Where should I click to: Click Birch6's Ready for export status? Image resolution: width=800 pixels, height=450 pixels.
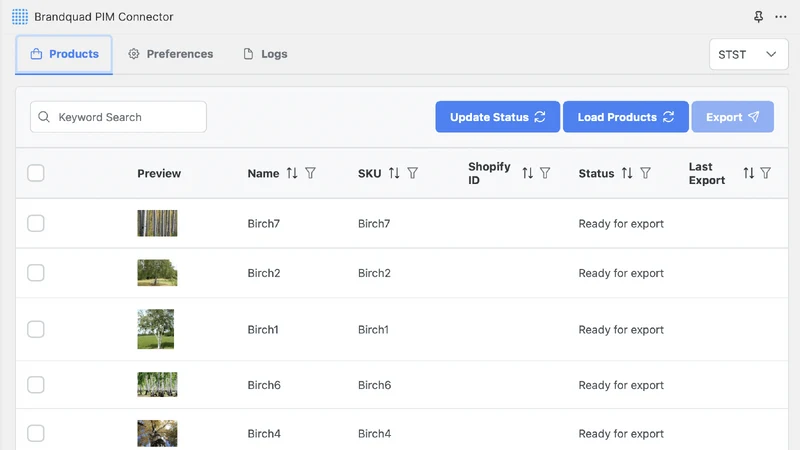(621, 385)
